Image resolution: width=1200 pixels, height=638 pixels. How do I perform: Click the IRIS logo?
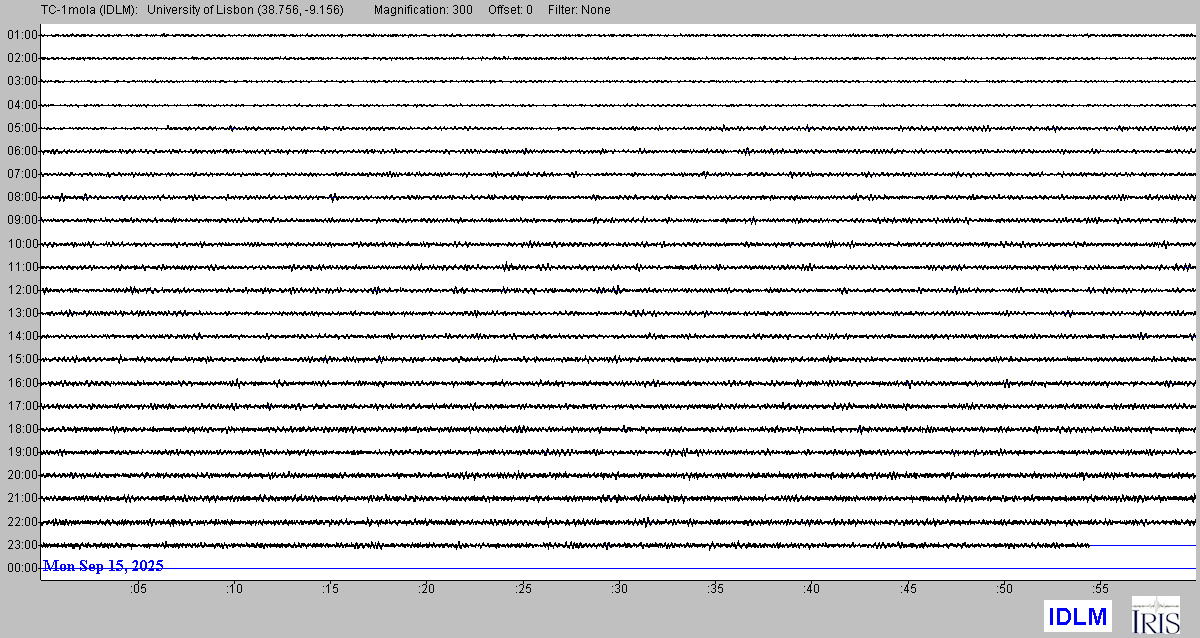(x=1155, y=615)
